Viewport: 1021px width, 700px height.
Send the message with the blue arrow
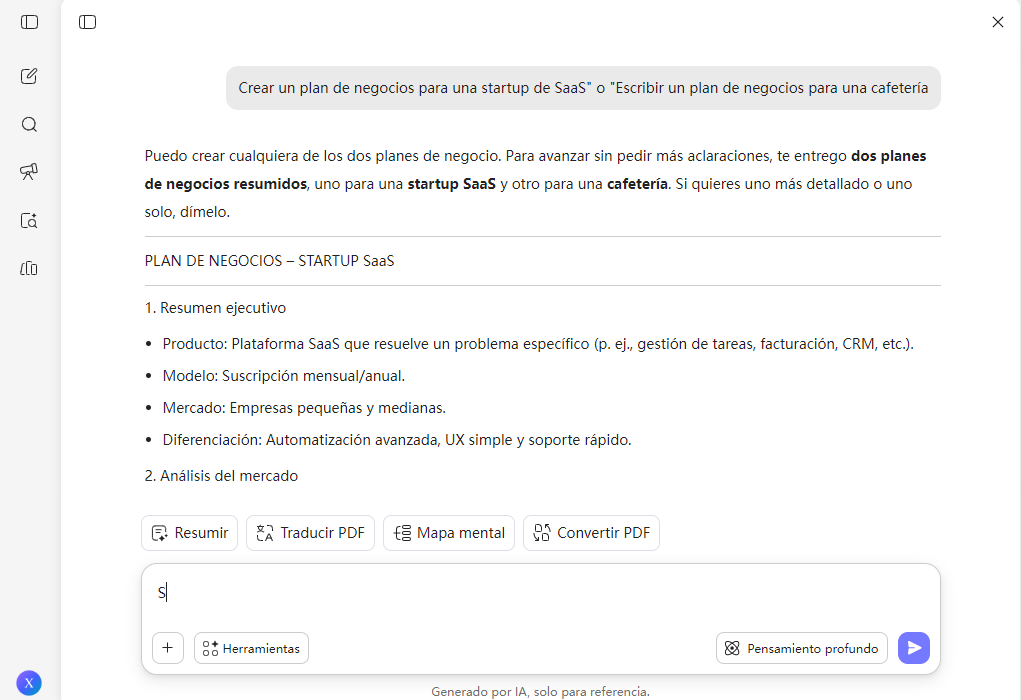point(913,648)
